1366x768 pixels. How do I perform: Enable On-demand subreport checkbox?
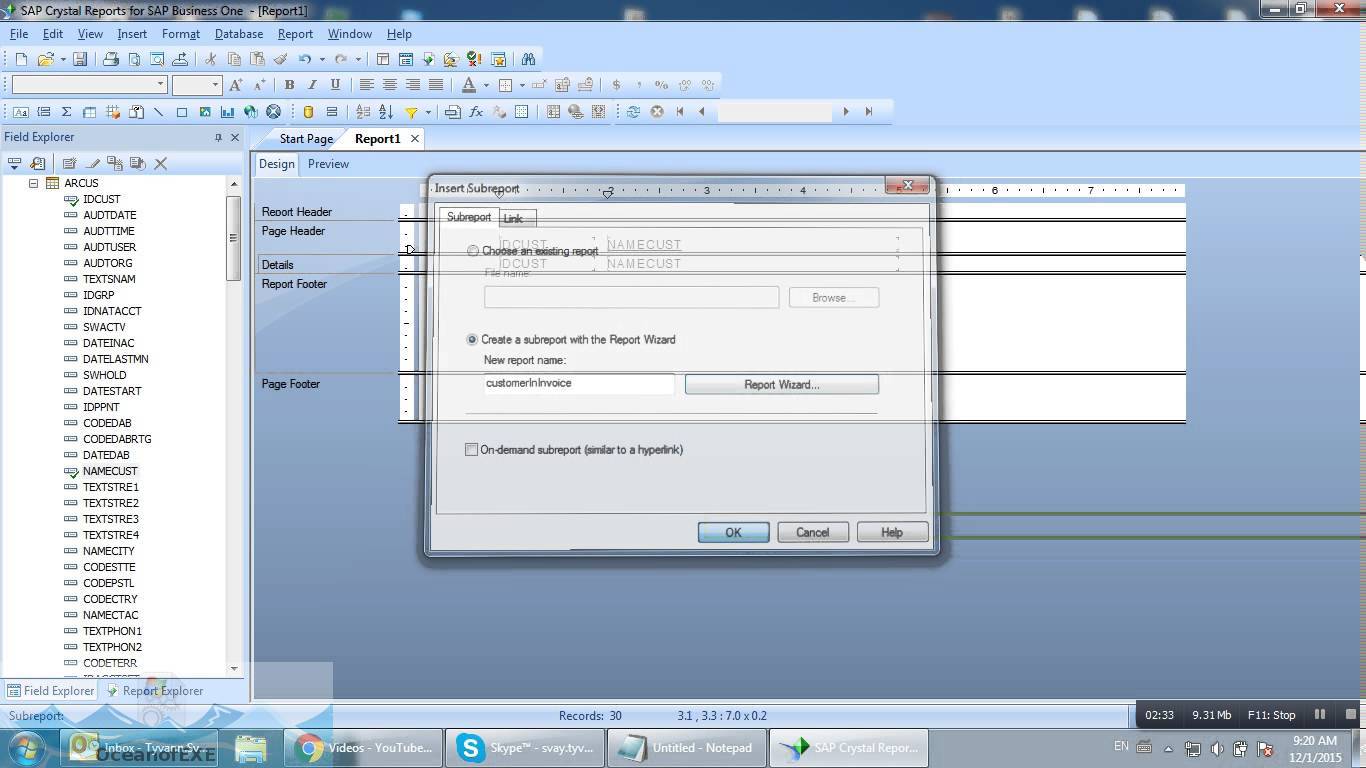tap(471, 449)
